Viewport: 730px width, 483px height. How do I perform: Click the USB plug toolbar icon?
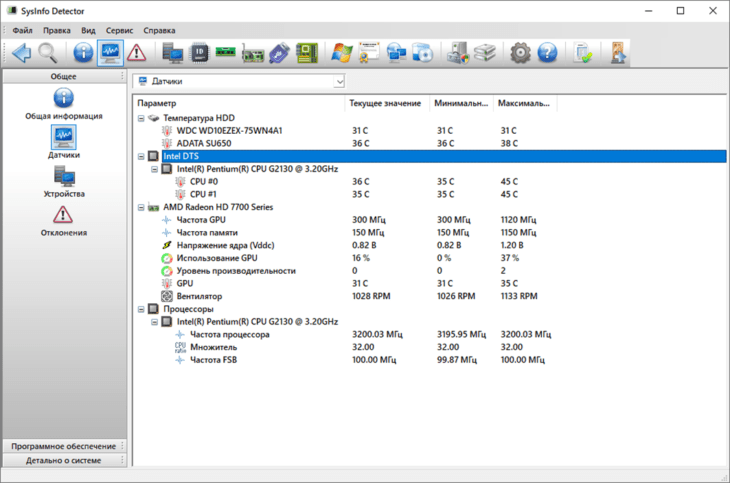pos(279,53)
